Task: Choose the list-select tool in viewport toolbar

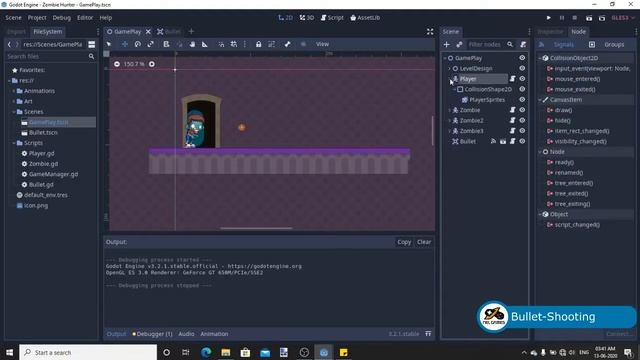Action: click(166, 44)
